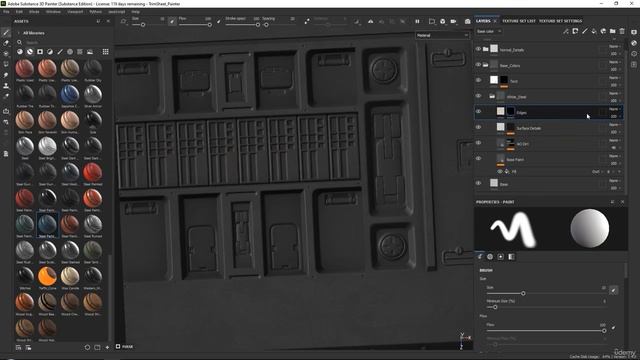
Task: Adjust the Size slider in Properties panel
Action: pos(547,293)
